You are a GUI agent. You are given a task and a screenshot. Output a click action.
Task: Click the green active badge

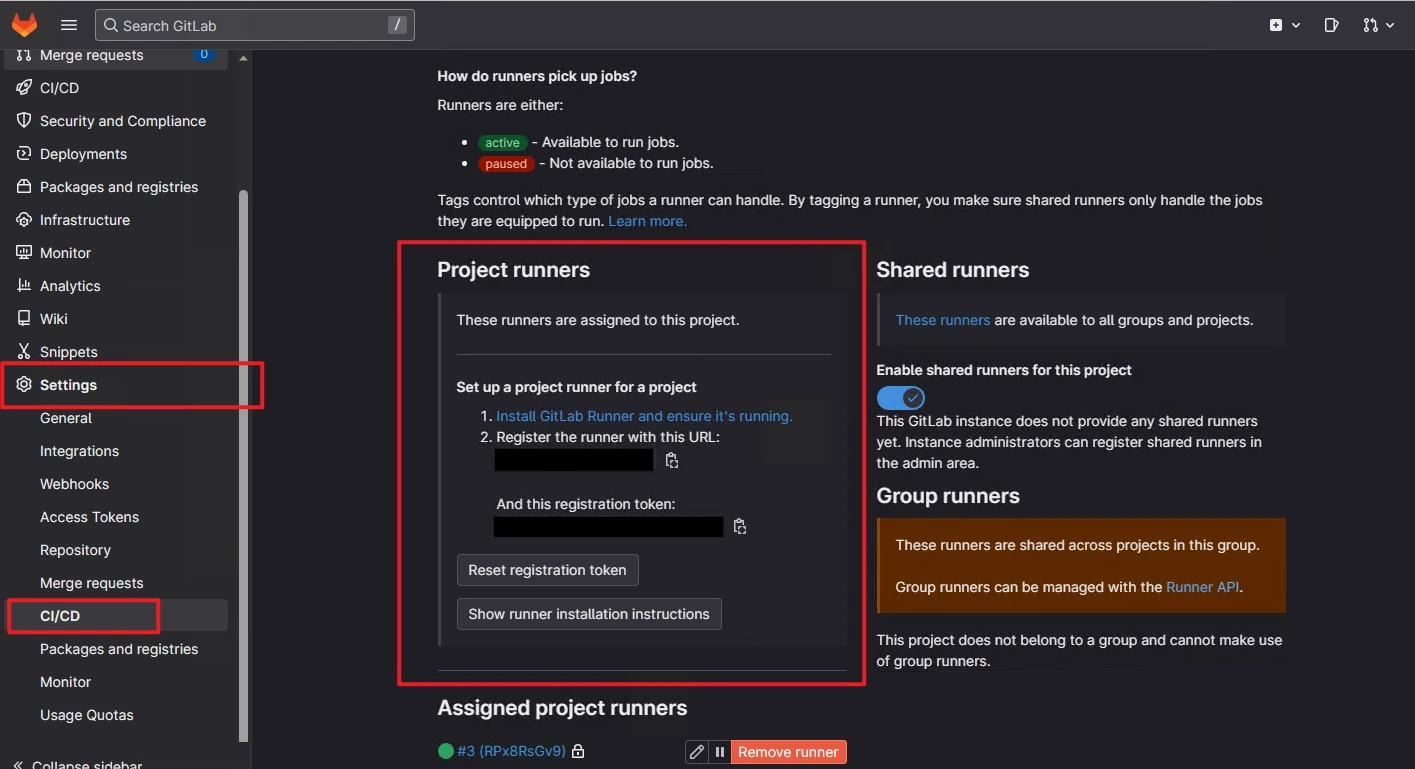(502, 143)
